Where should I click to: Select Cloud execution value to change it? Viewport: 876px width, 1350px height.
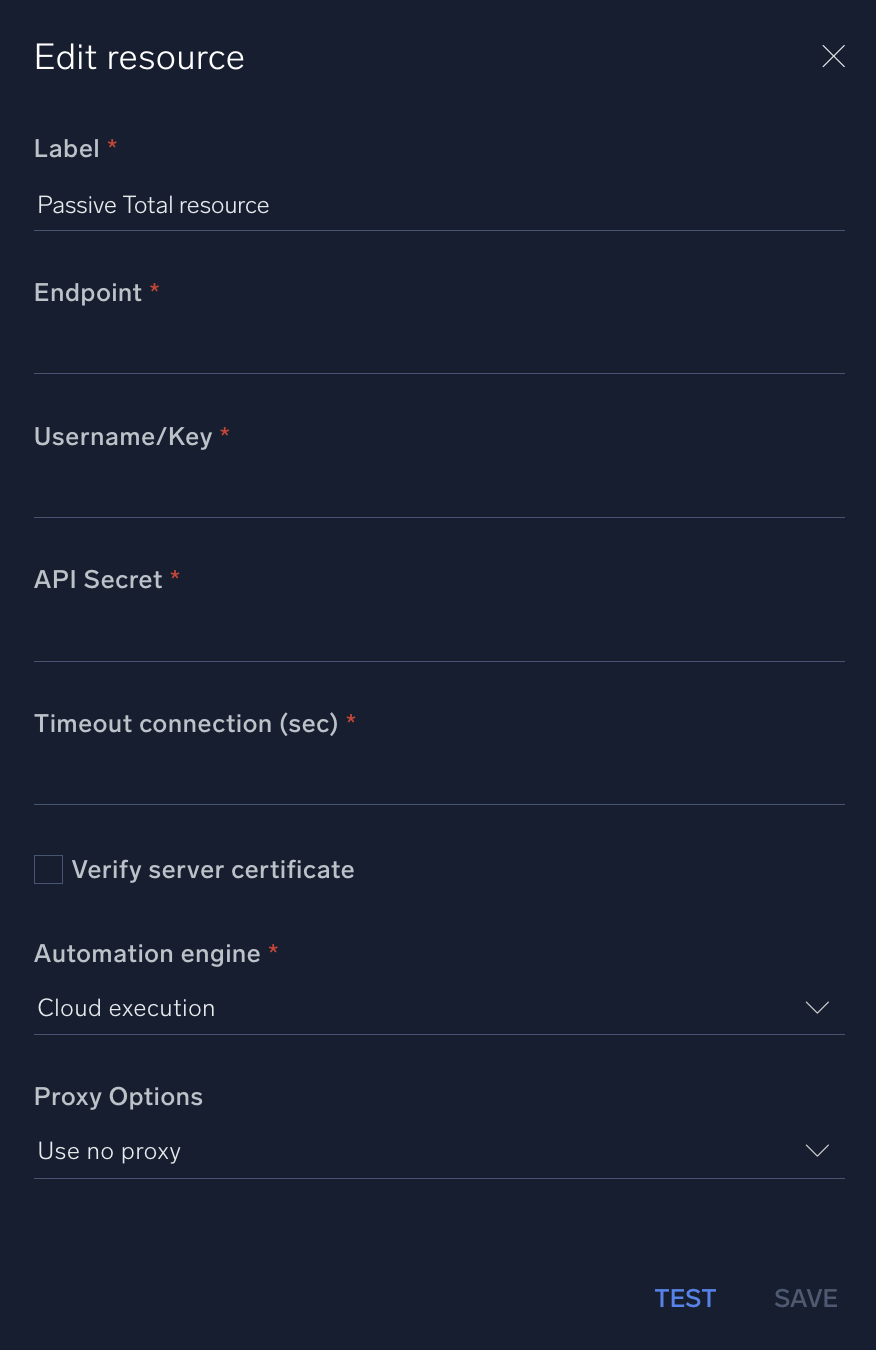pos(126,1008)
